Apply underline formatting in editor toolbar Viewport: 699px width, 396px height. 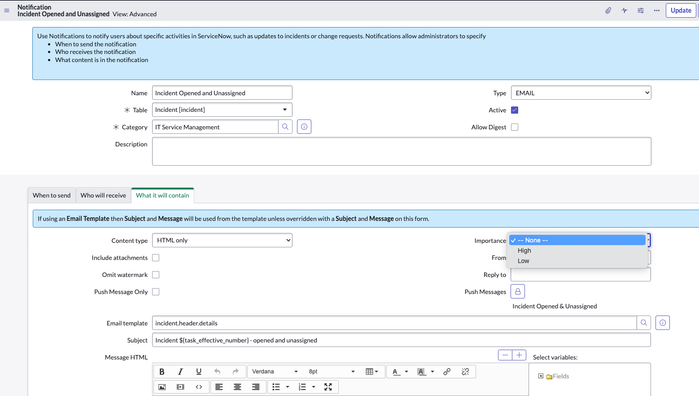coord(198,371)
